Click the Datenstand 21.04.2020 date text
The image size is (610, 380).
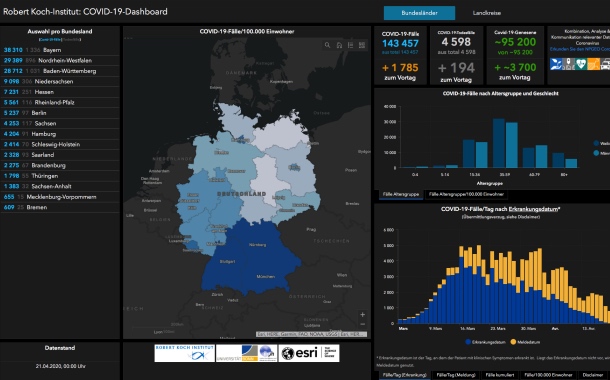tap(60, 366)
